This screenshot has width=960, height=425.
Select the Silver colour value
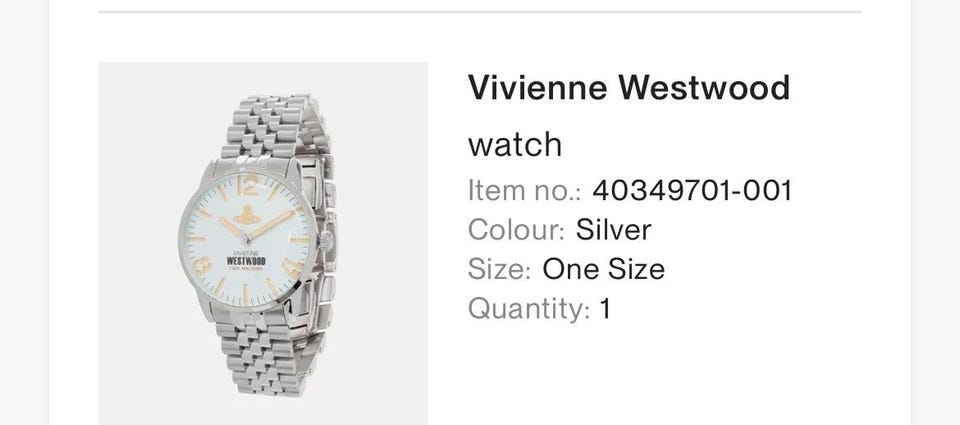613,230
